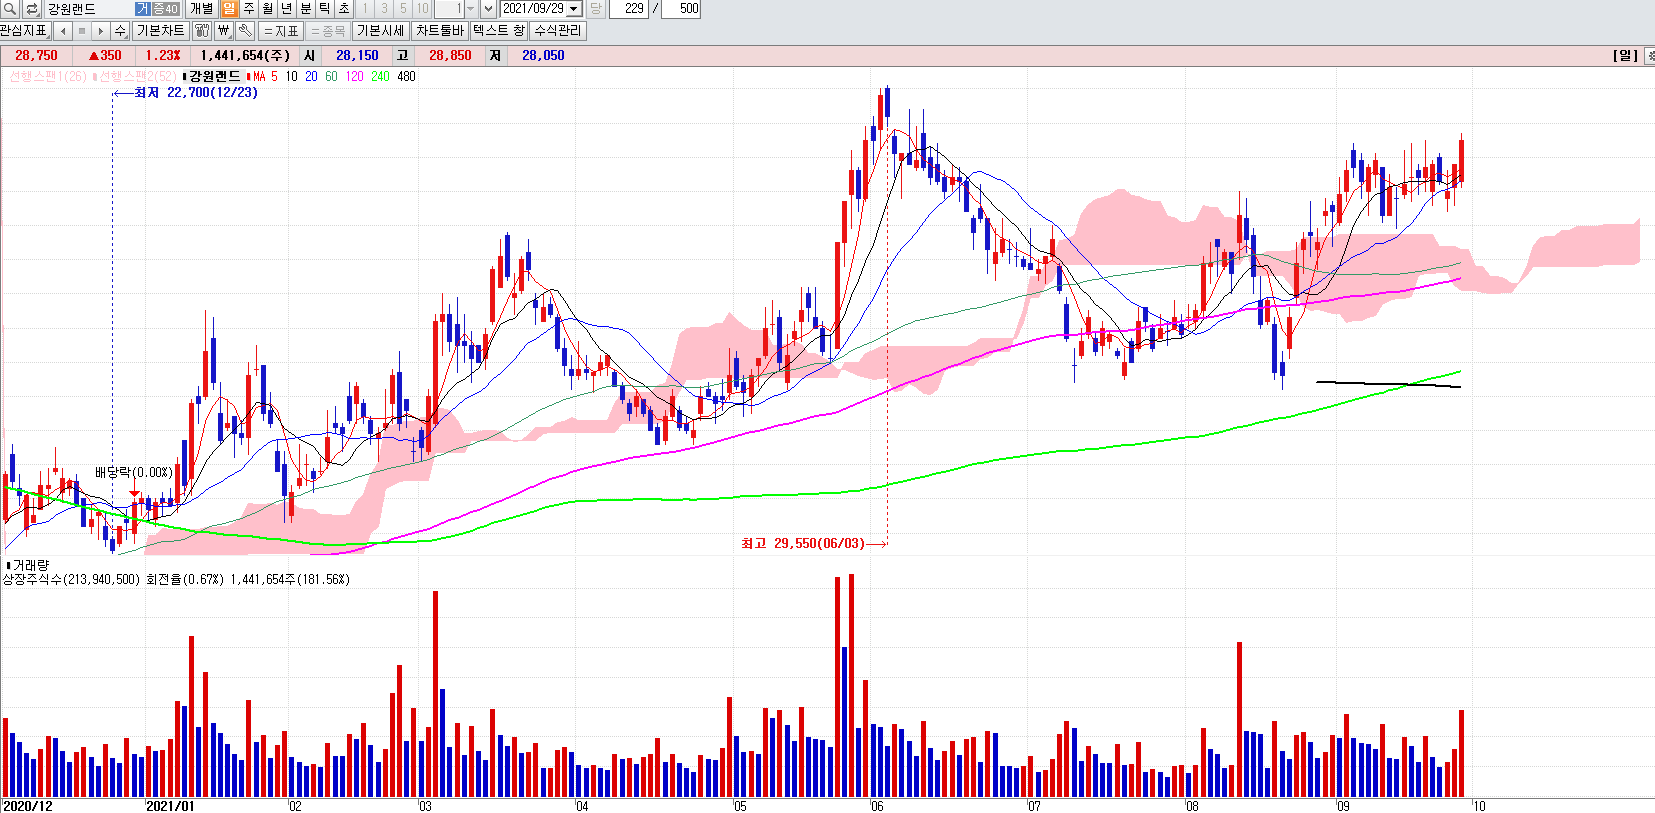The height and width of the screenshot is (813, 1655).
Task: Switch to monthly 월 chart period
Action: [267, 9]
